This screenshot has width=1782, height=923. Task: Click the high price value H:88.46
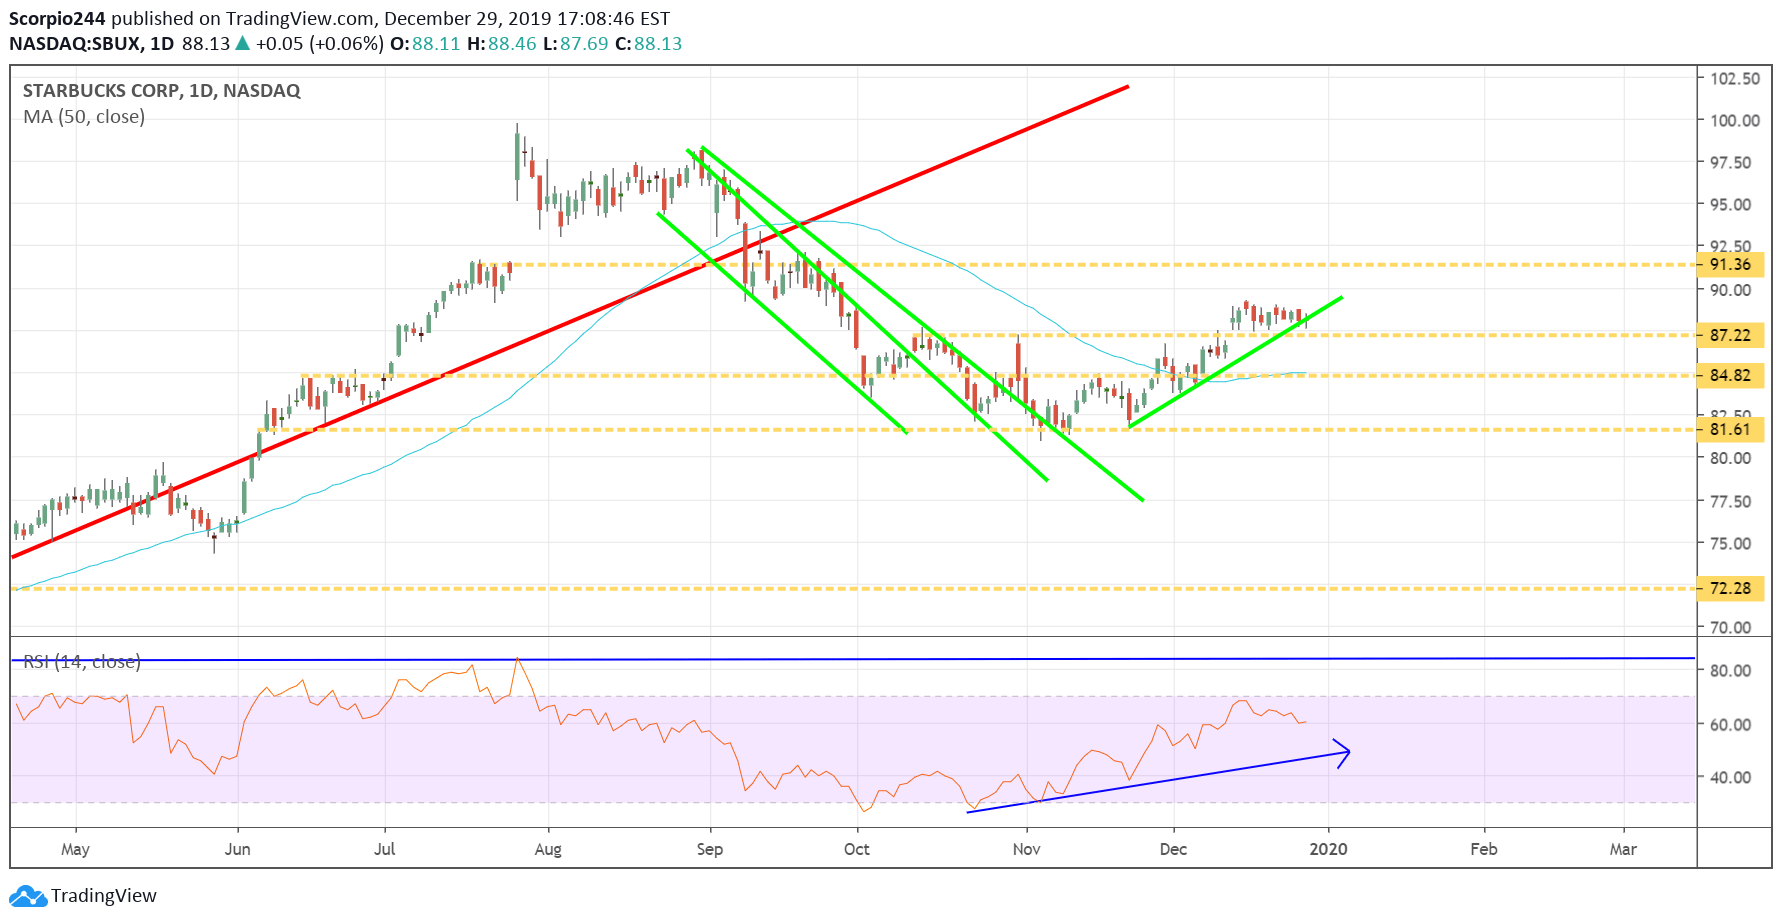[502, 44]
